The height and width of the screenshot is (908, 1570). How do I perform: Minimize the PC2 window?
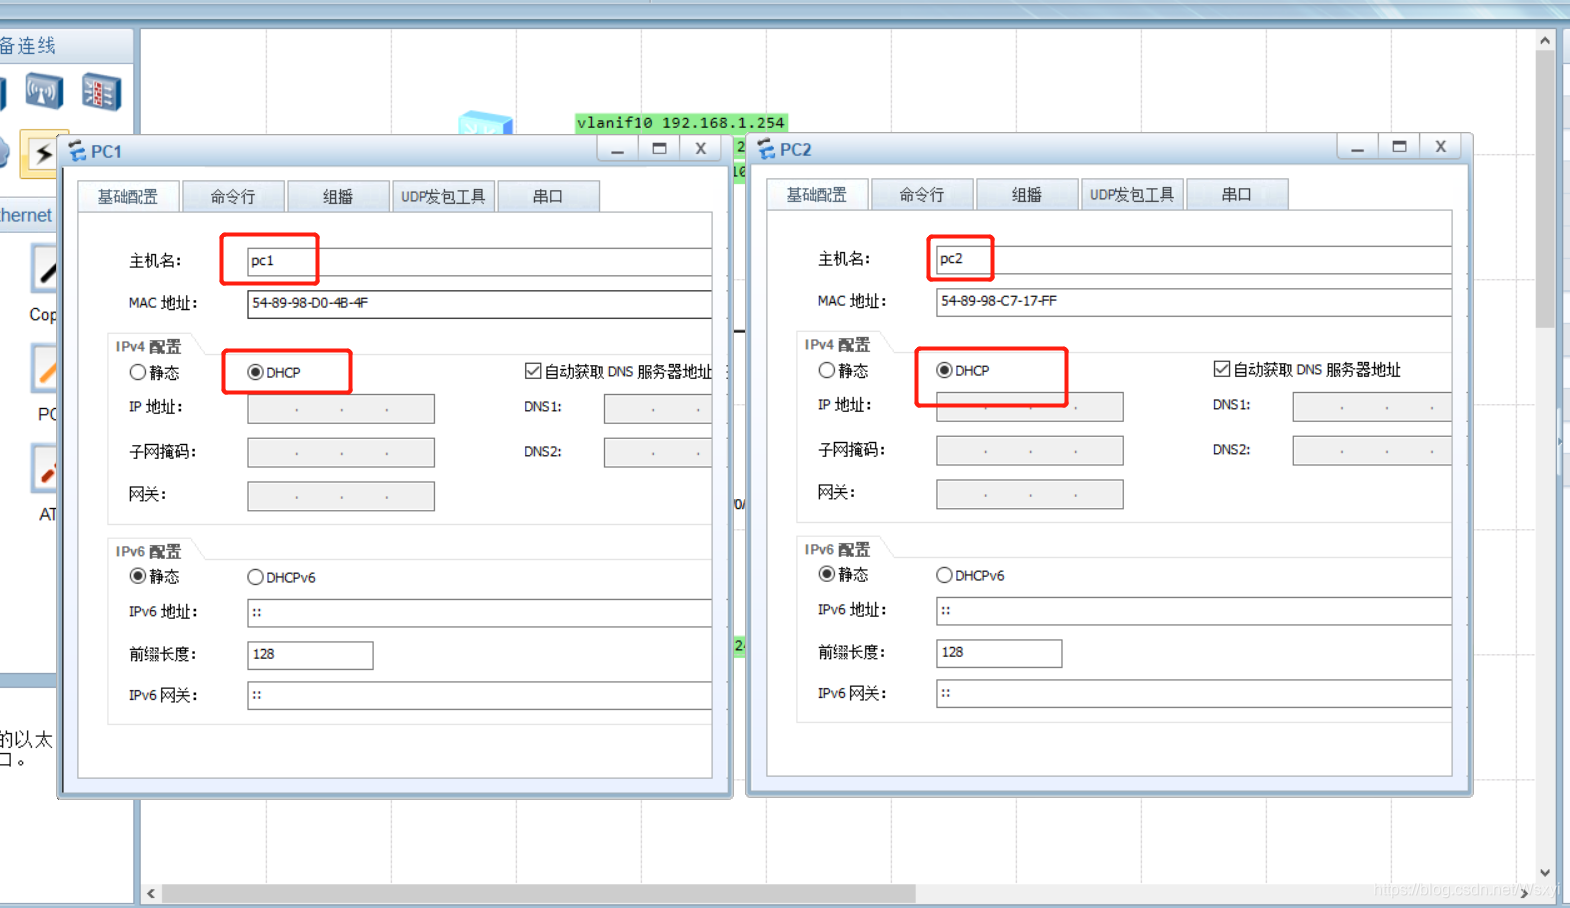(1357, 147)
